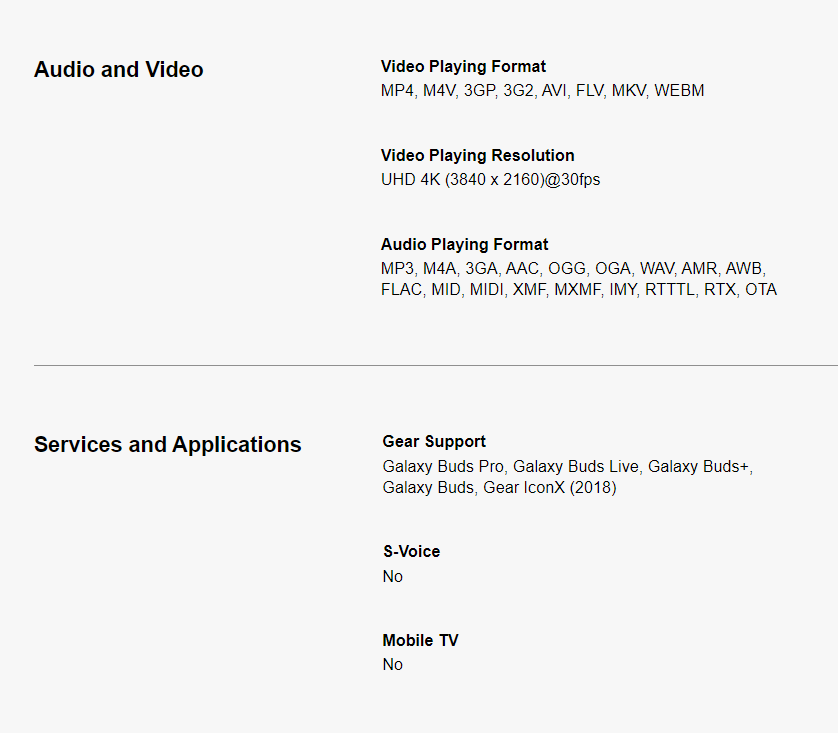Click the MP3 audio format text

pos(397,269)
